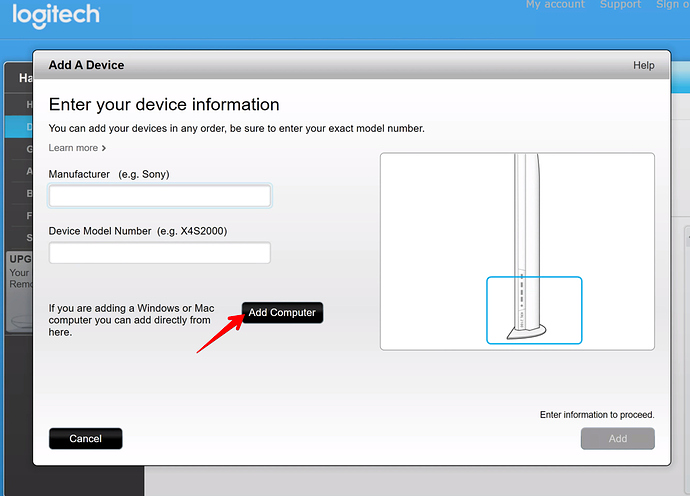Open Help in the Add A Device dialog
The width and height of the screenshot is (690, 496).
(x=643, y=65)
